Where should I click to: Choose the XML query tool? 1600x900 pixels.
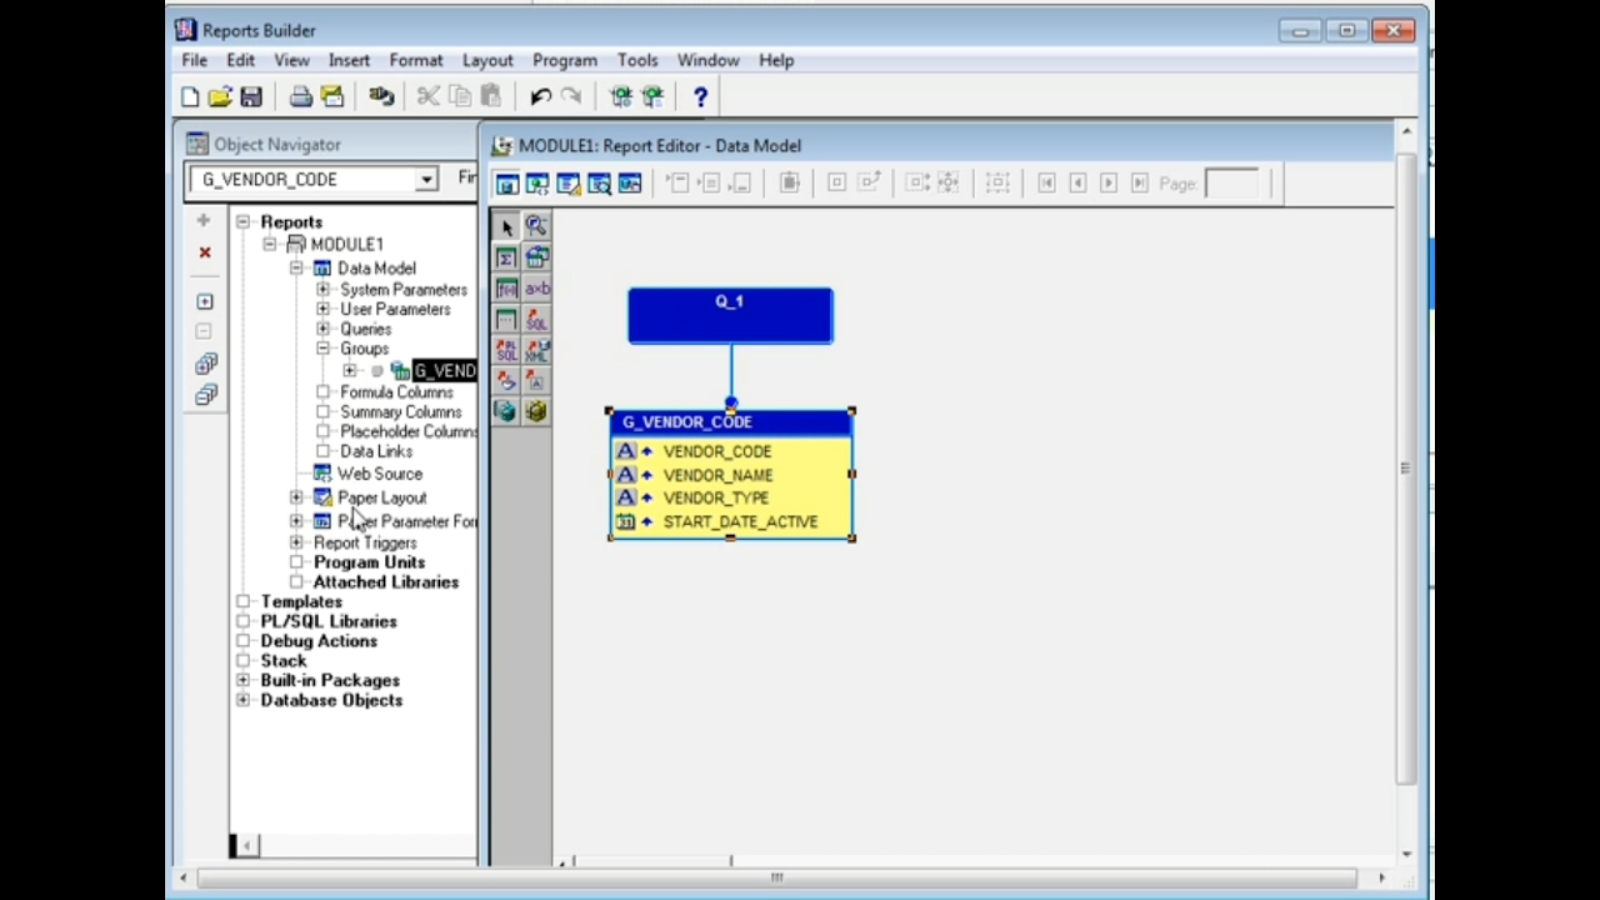[x=538, y=351]
